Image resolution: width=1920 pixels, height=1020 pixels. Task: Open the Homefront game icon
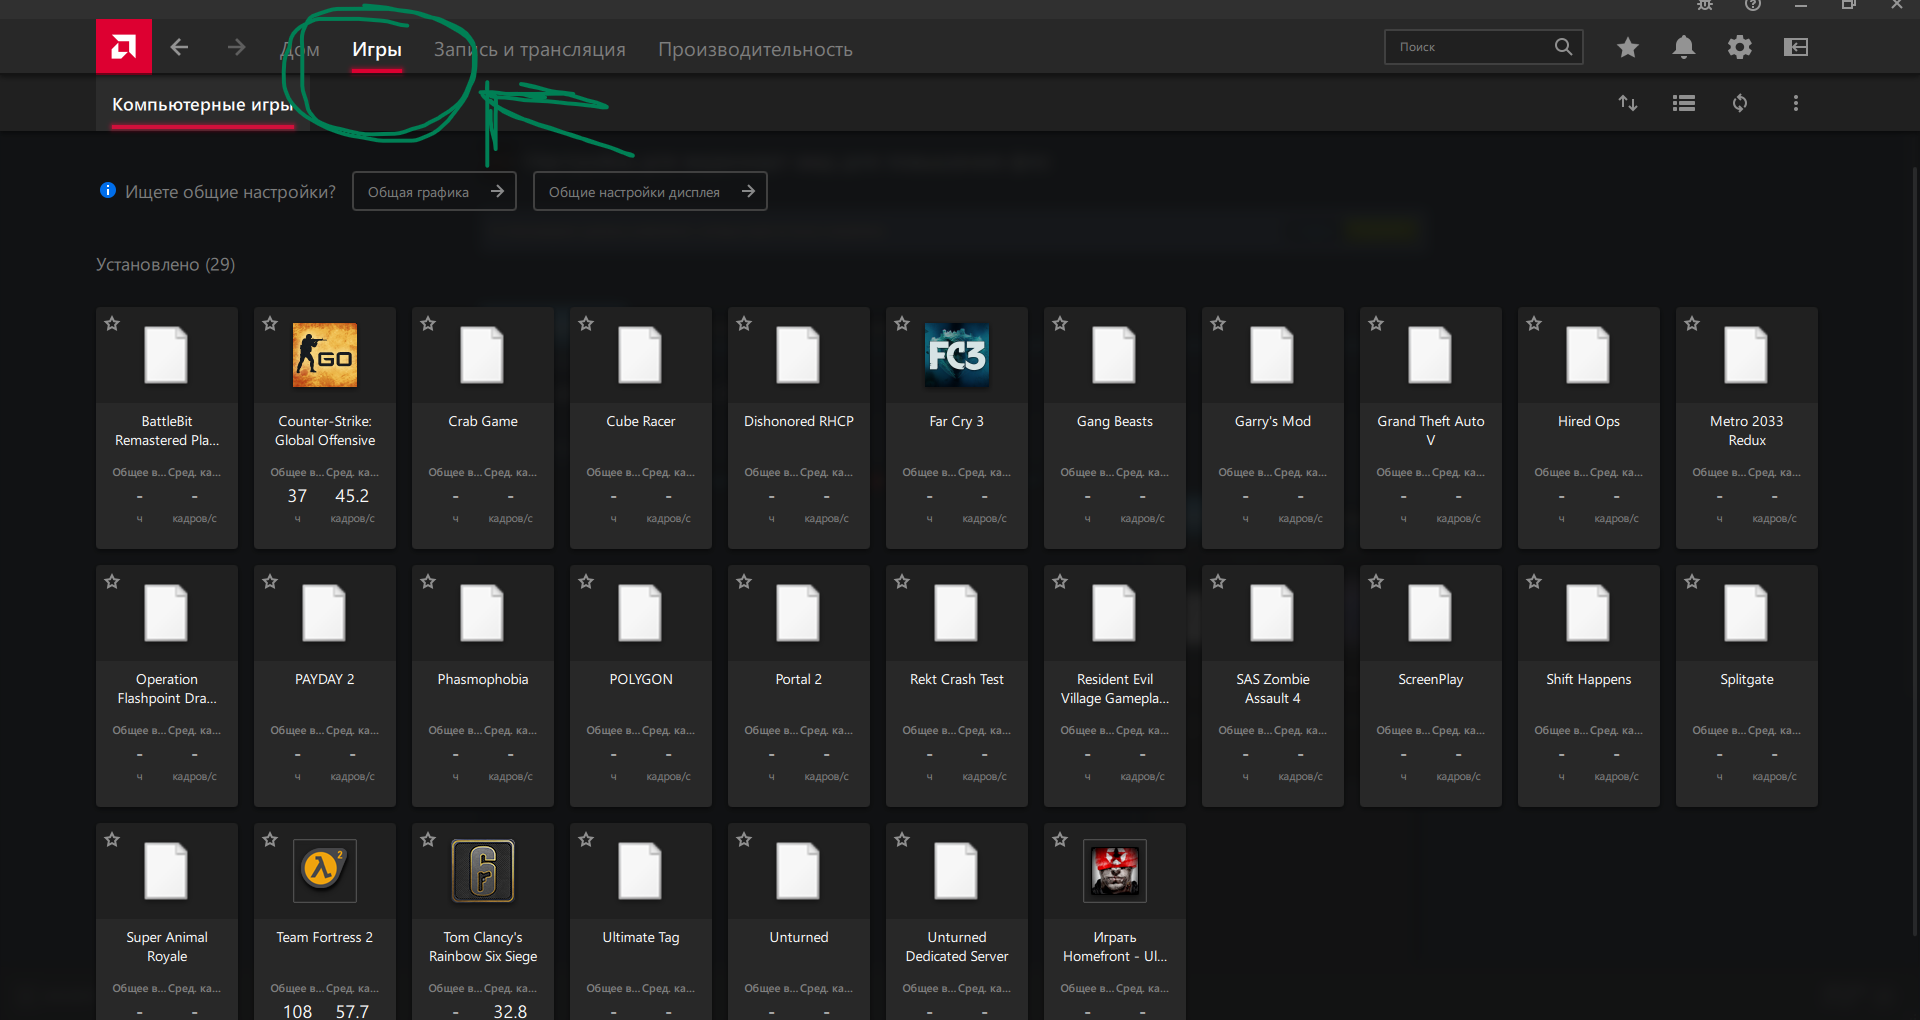pyautogui.click(x=1115, y=871)
